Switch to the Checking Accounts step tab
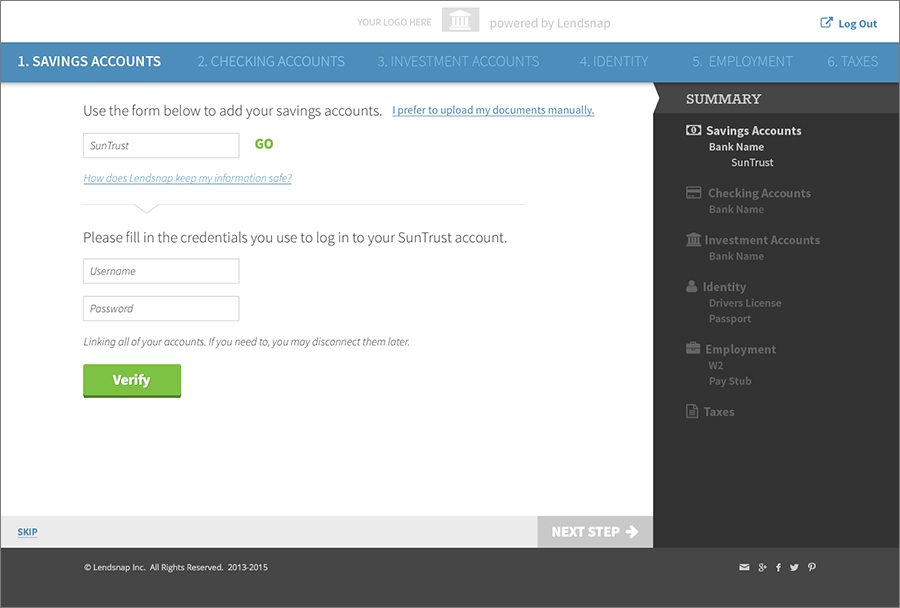The image size is (900, 608). [271, 61]
